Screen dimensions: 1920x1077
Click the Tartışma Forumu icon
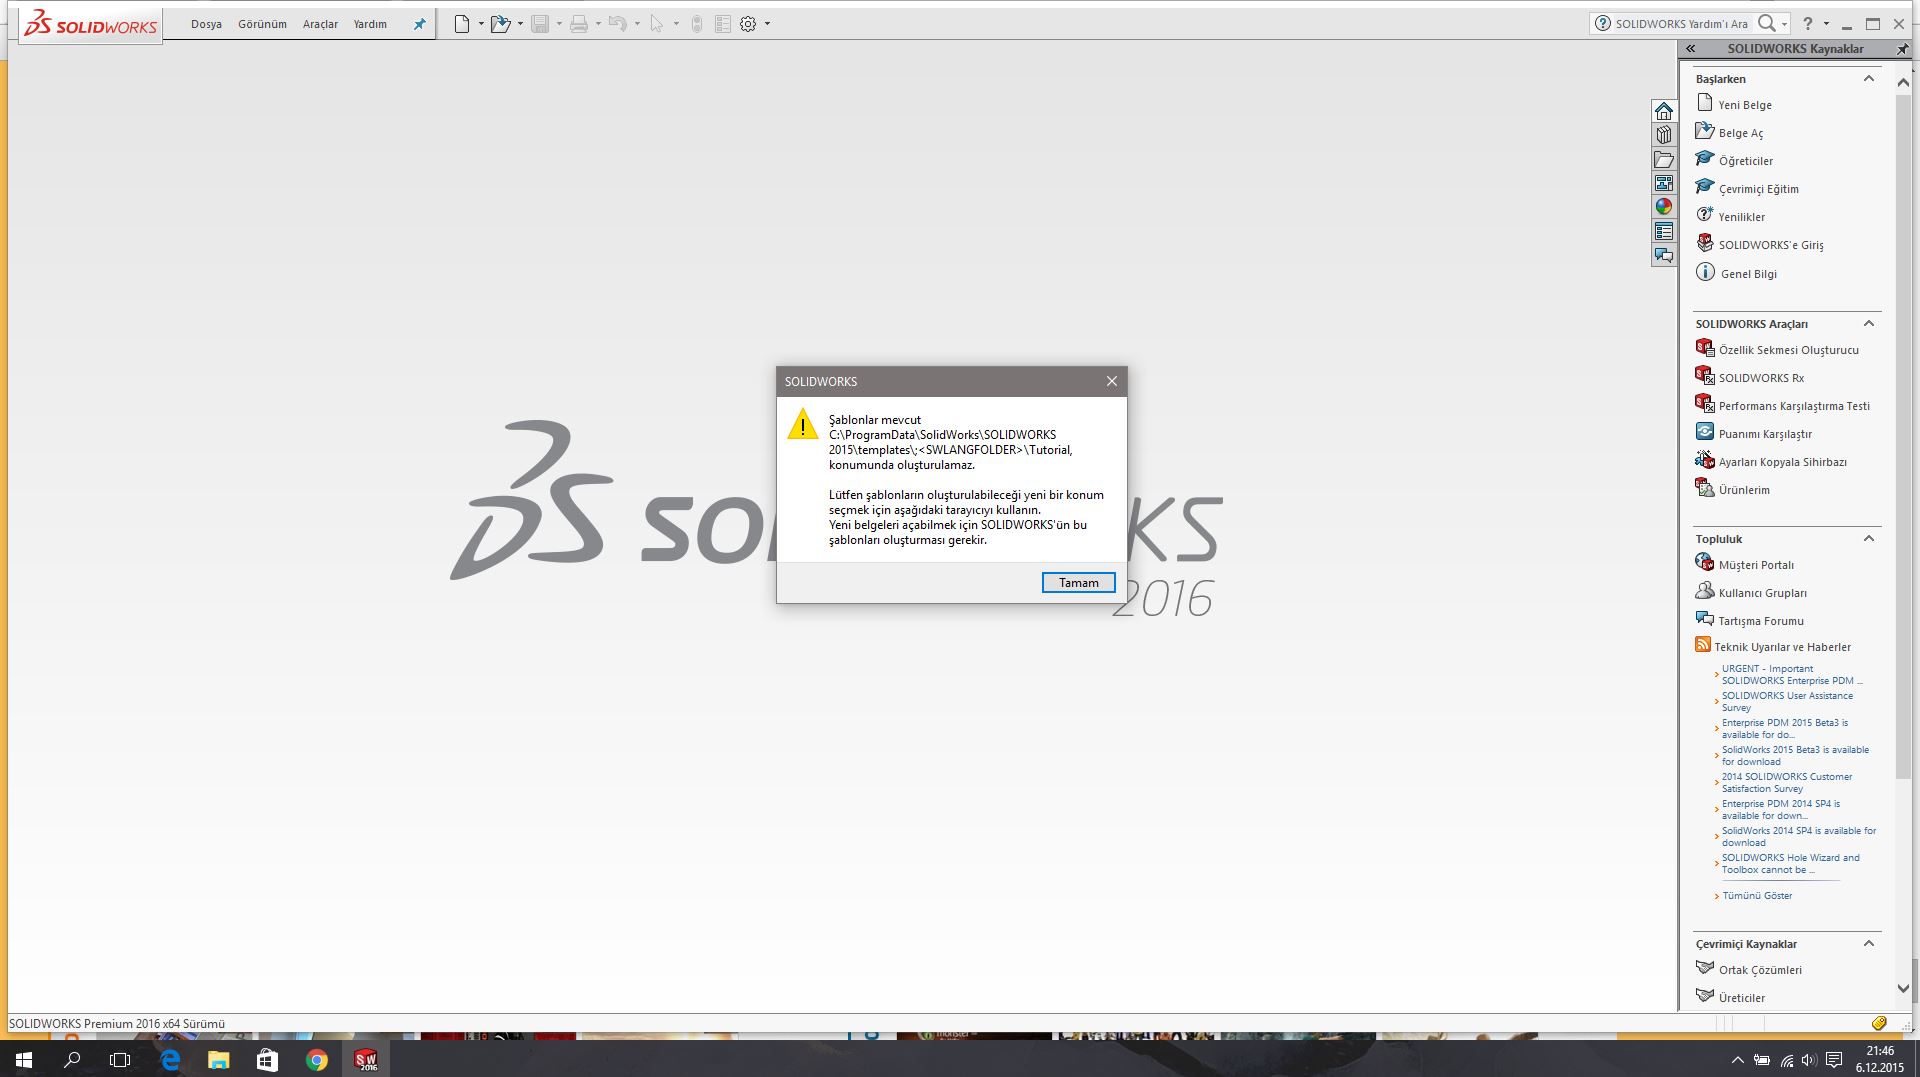(x=1705, y=618)
